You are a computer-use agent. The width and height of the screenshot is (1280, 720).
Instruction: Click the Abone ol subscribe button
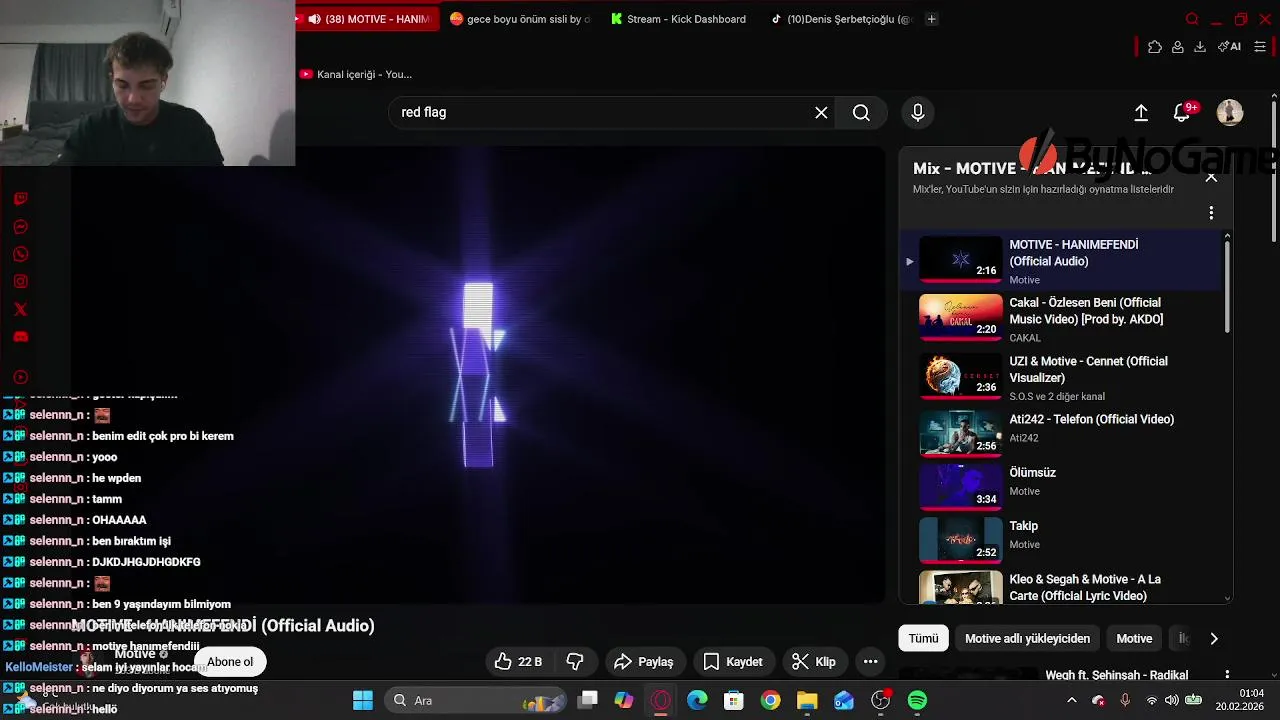coord(230,662)
